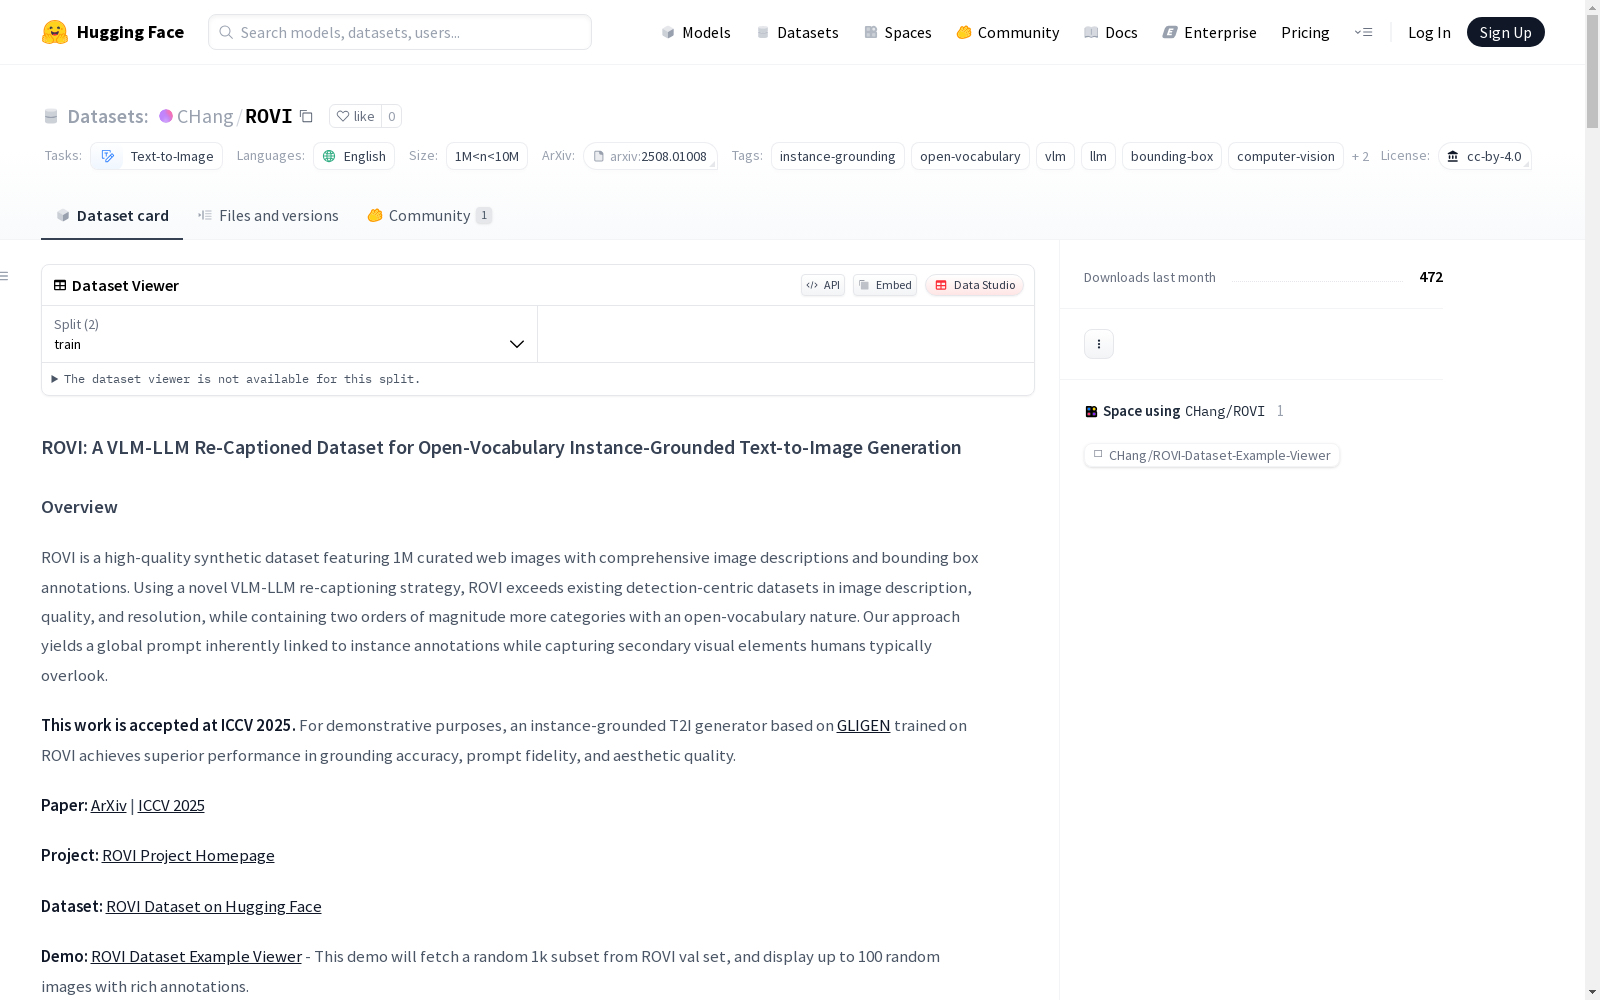Image resolution: width=1600 pixels, height=1000 pixels.
Task: Select the instance-grounding tag
Action: click(838, 156)
